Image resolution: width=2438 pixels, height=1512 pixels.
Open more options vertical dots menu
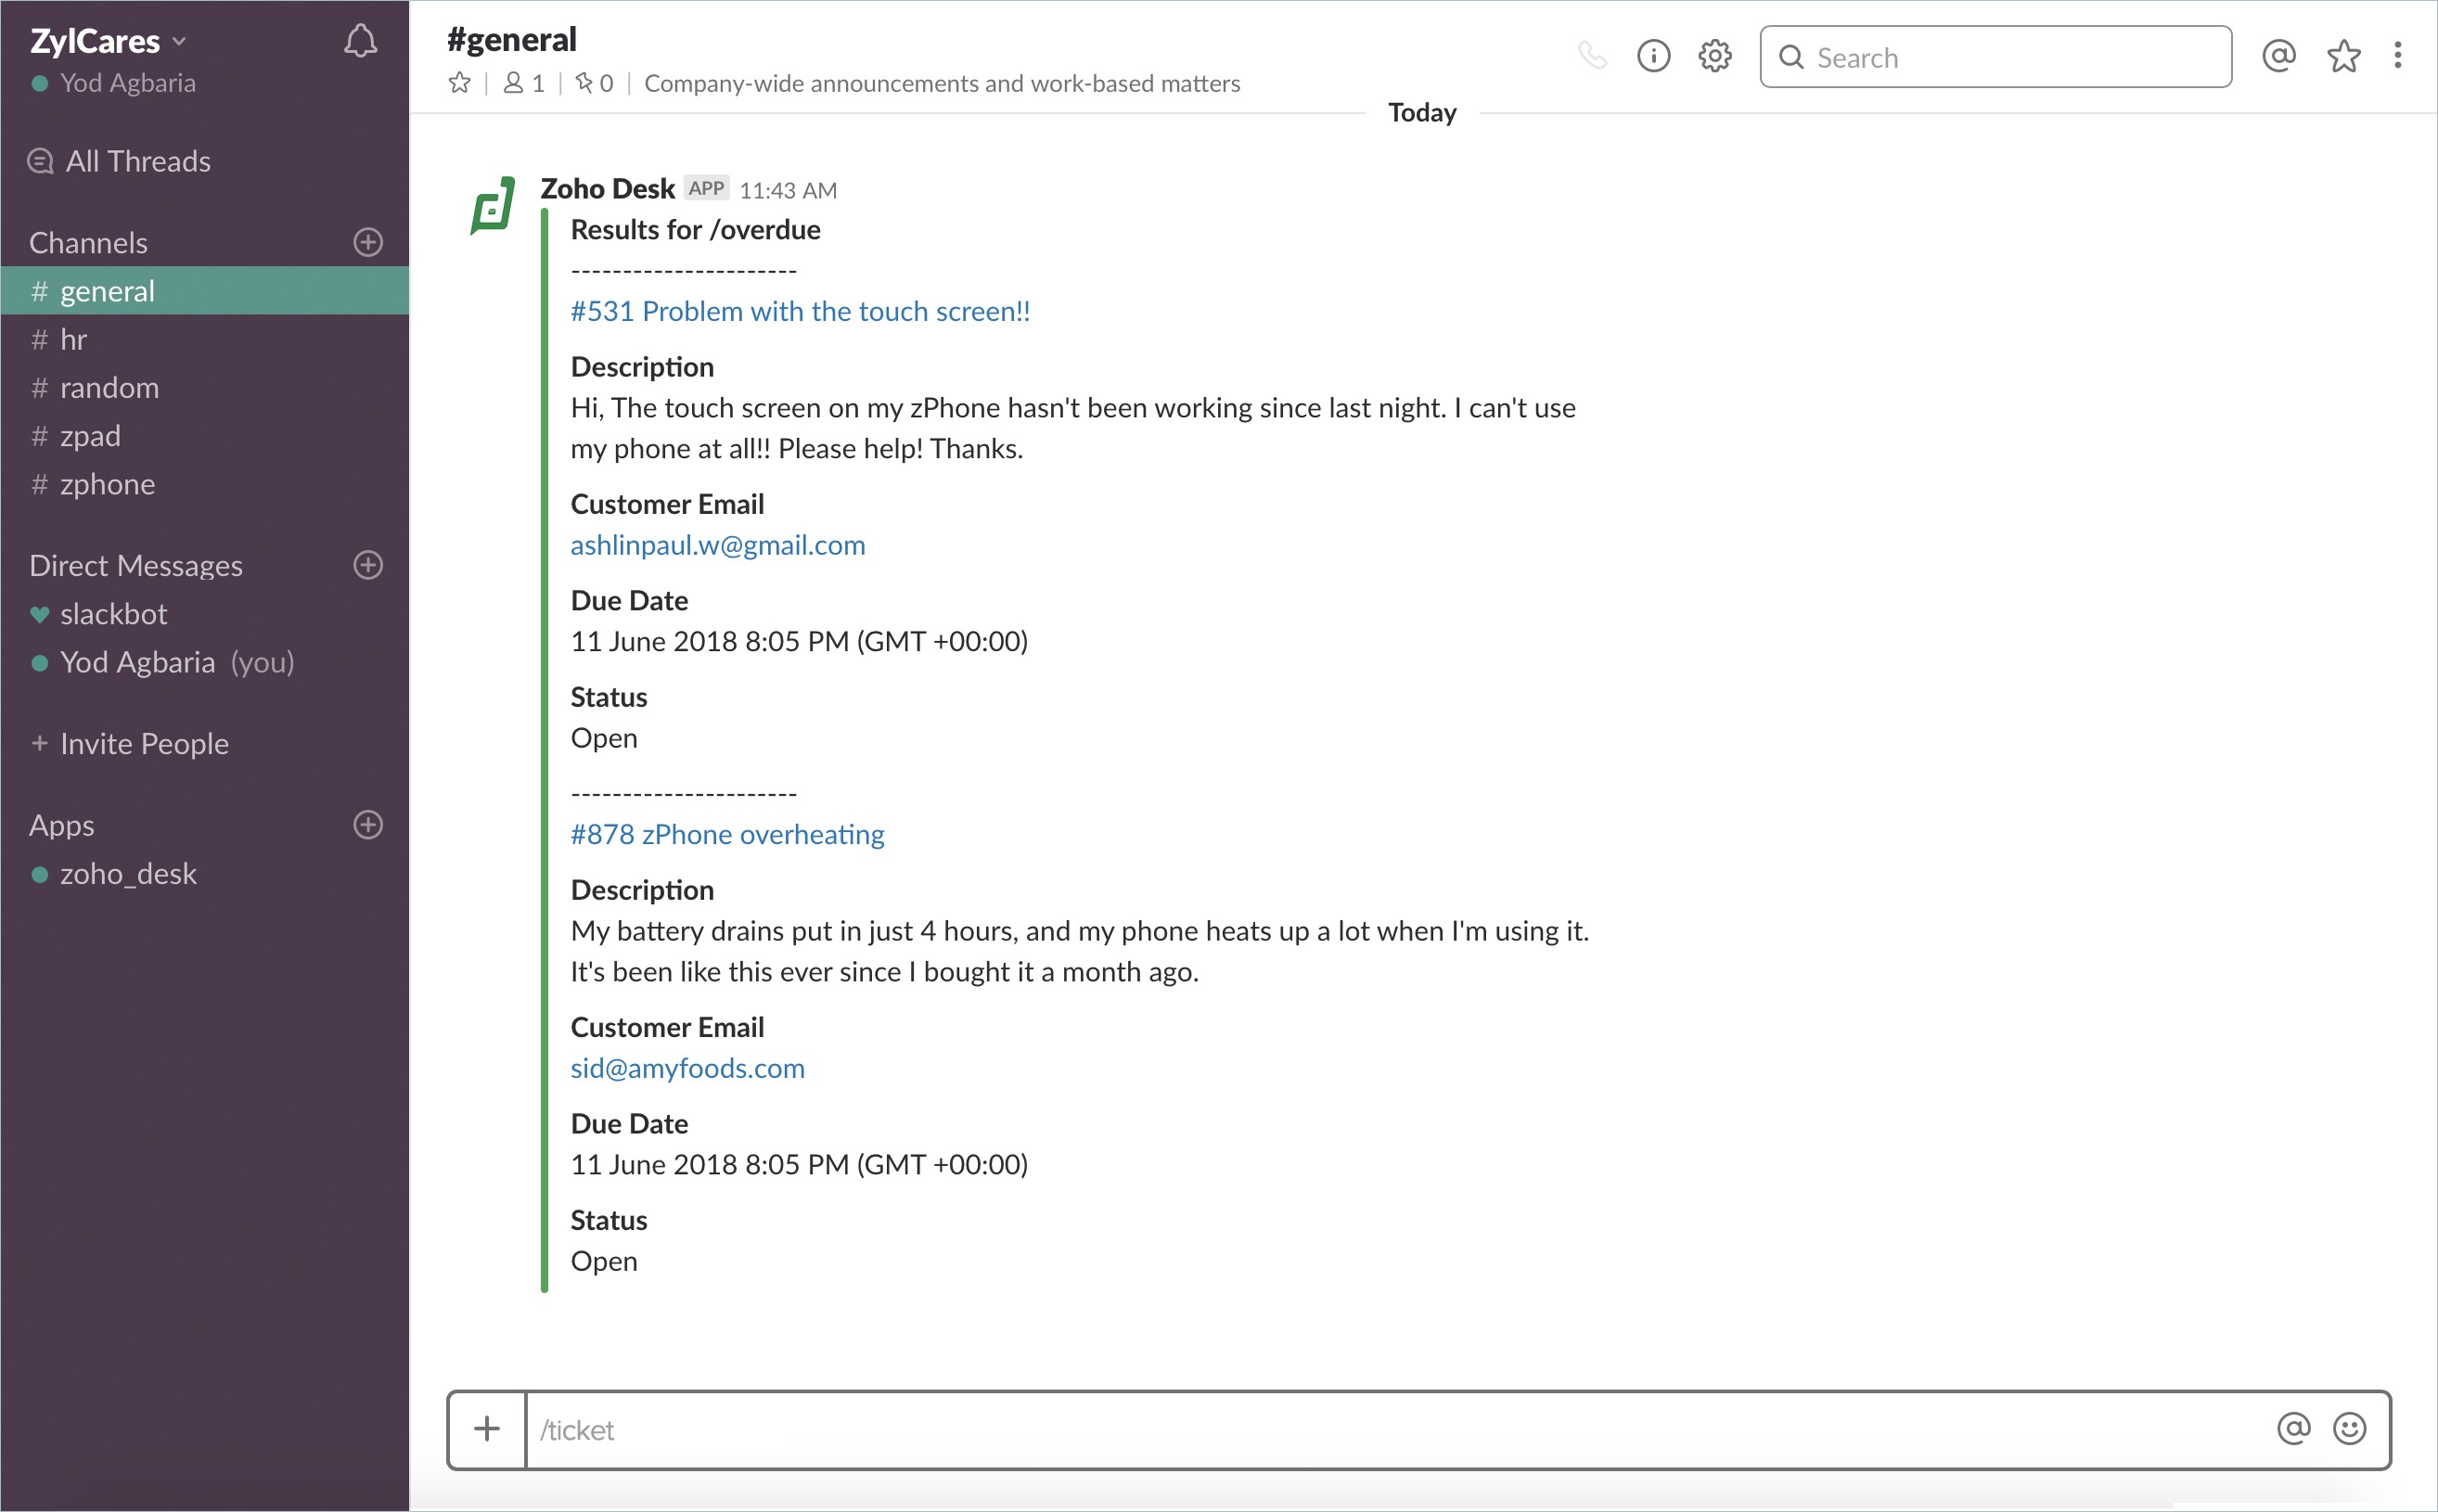point(2397,56)
